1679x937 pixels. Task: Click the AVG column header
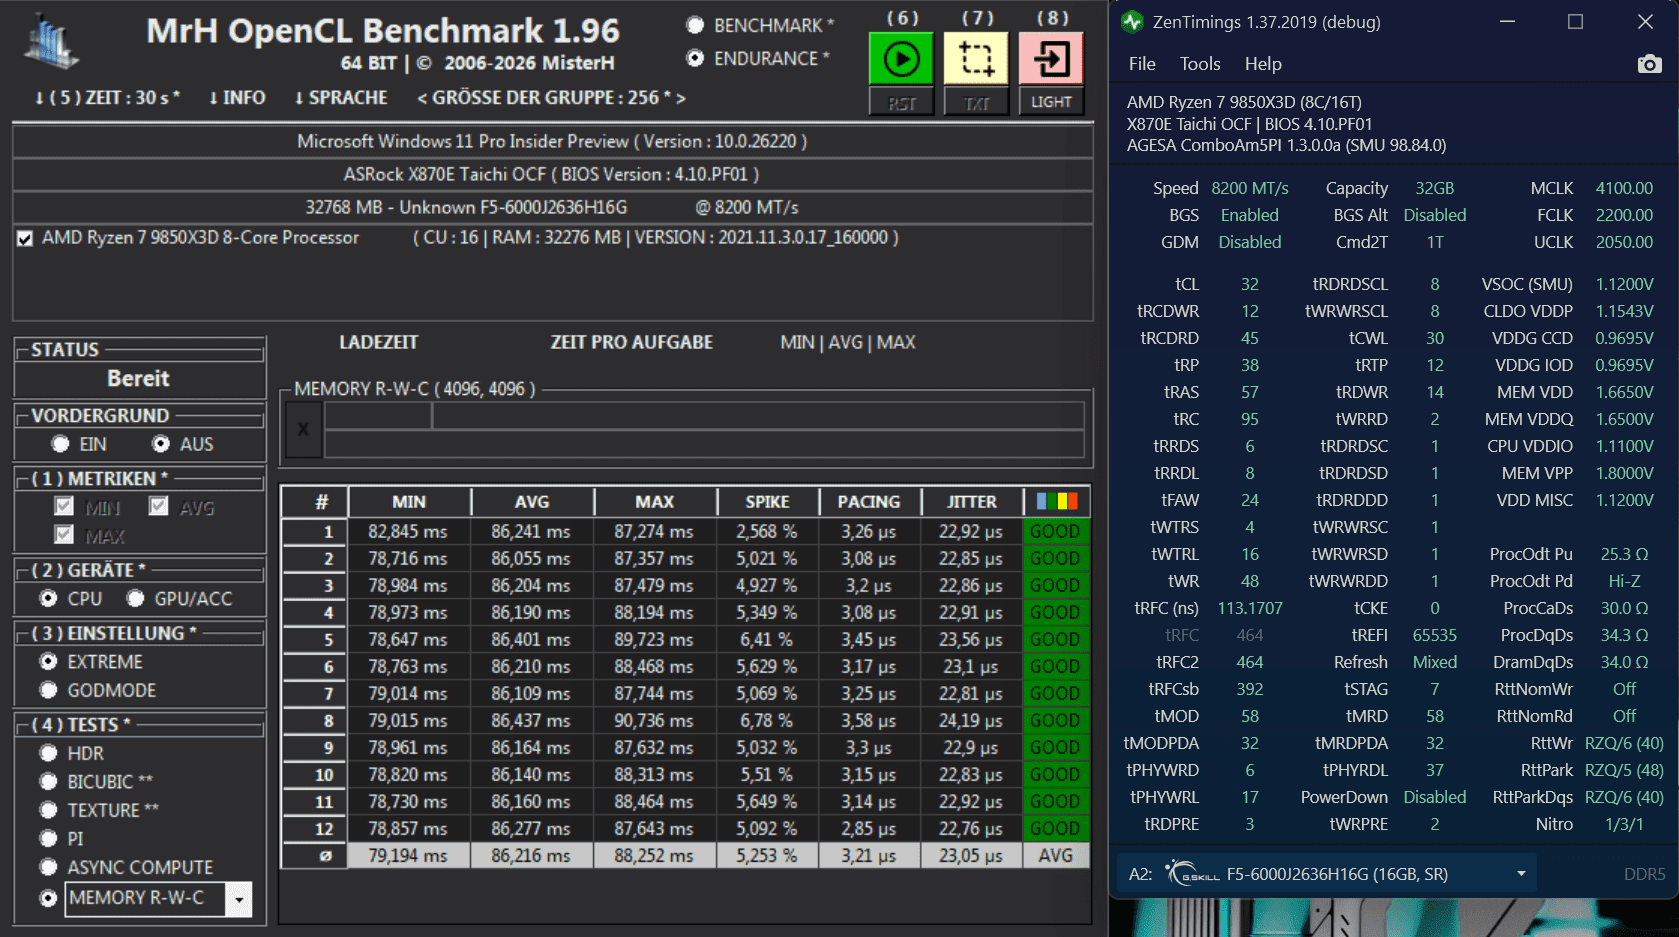click(x=532, y=502)
